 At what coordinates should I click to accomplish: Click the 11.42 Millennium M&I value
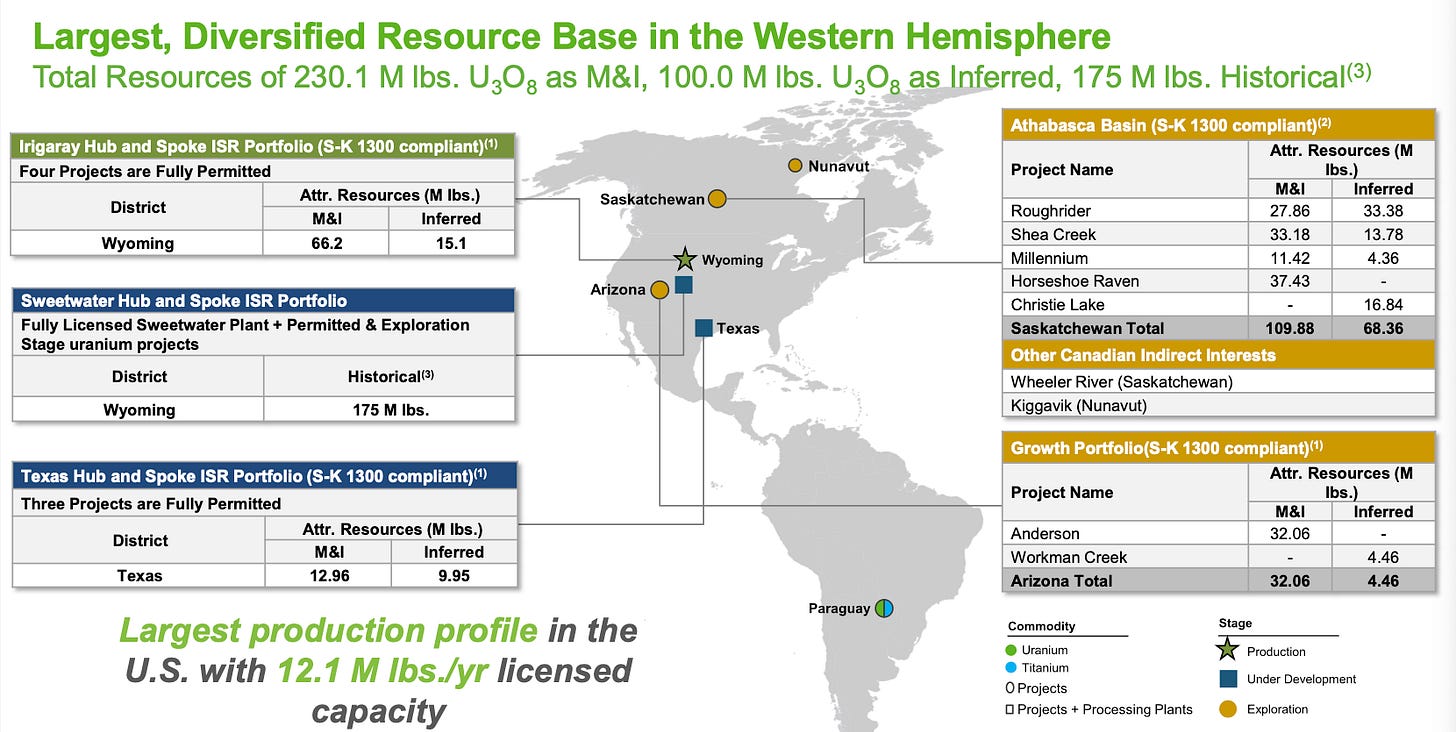pos(1290,258)
